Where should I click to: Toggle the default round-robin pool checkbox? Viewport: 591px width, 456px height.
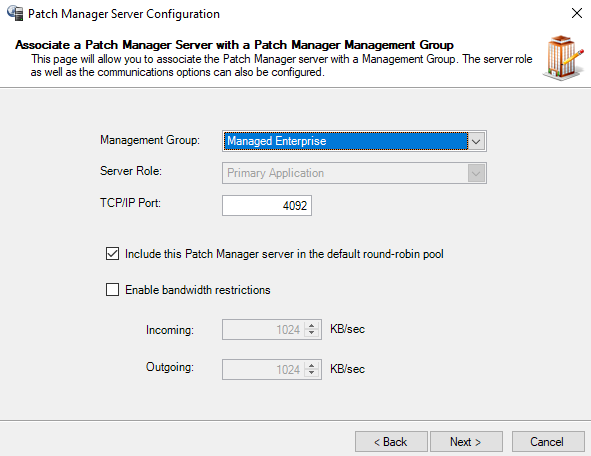pyautogui.click(x=112, y=254)
